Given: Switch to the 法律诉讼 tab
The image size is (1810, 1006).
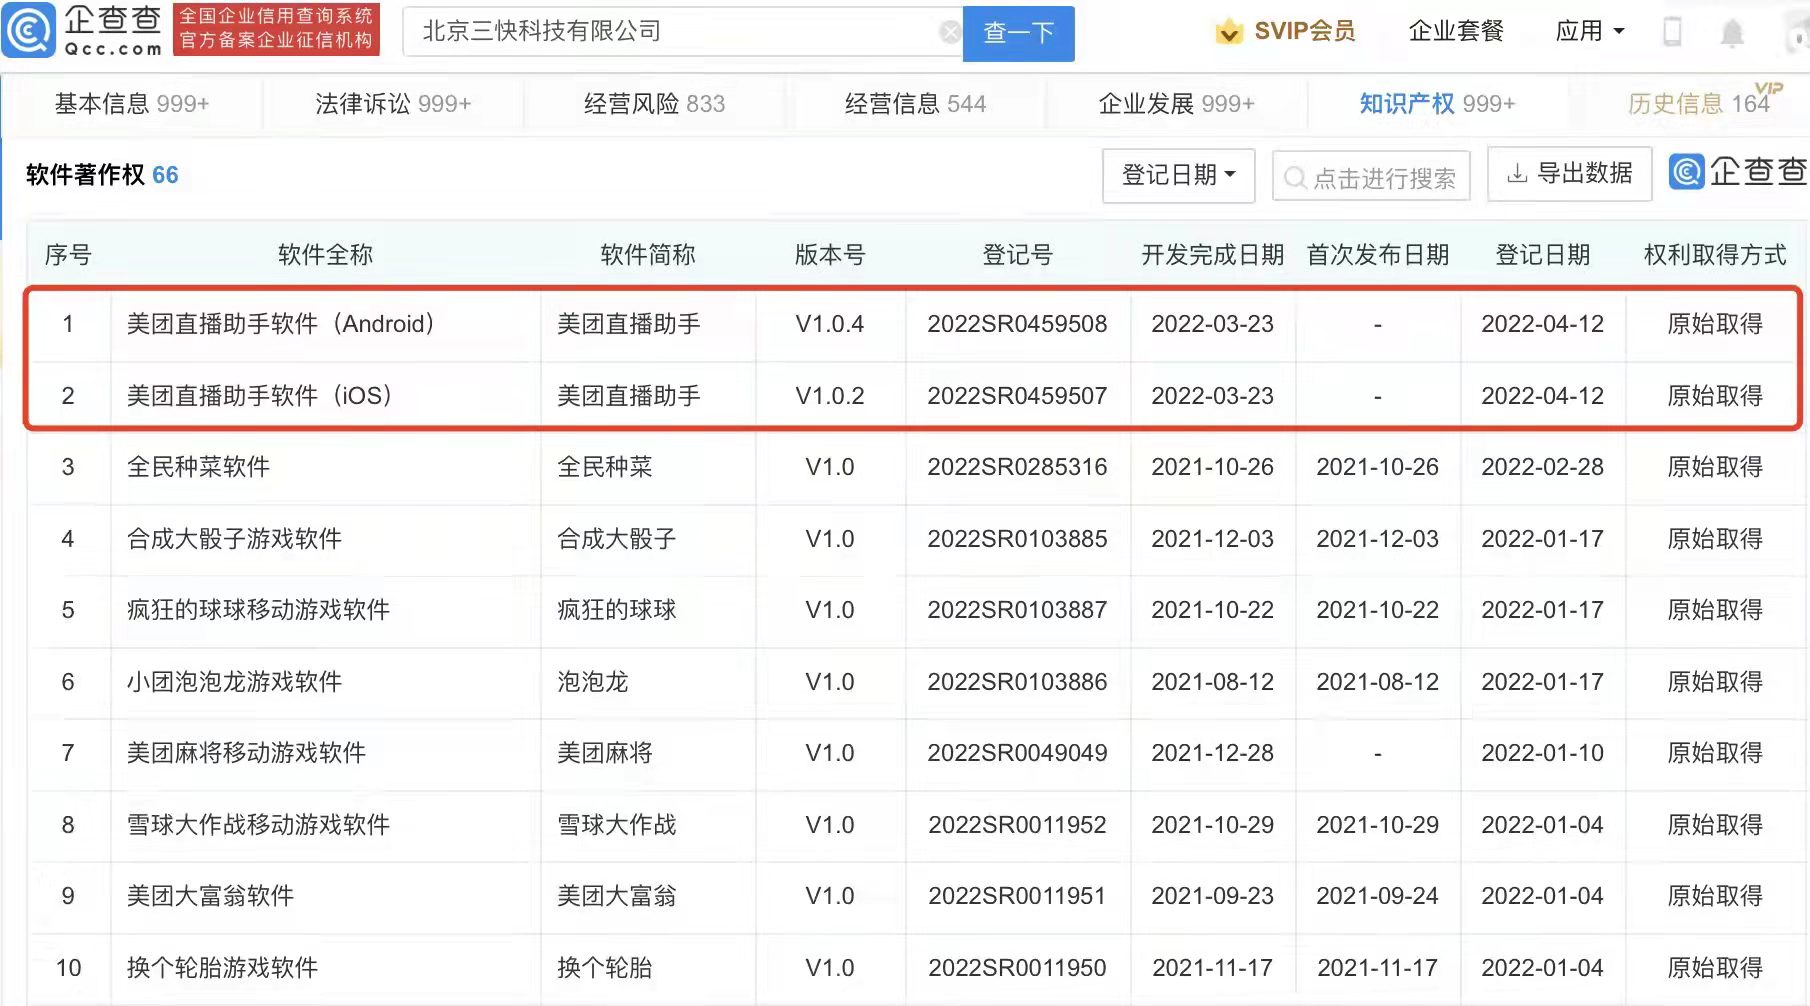Looking at the screenshot, I should [x=393, y=104].
